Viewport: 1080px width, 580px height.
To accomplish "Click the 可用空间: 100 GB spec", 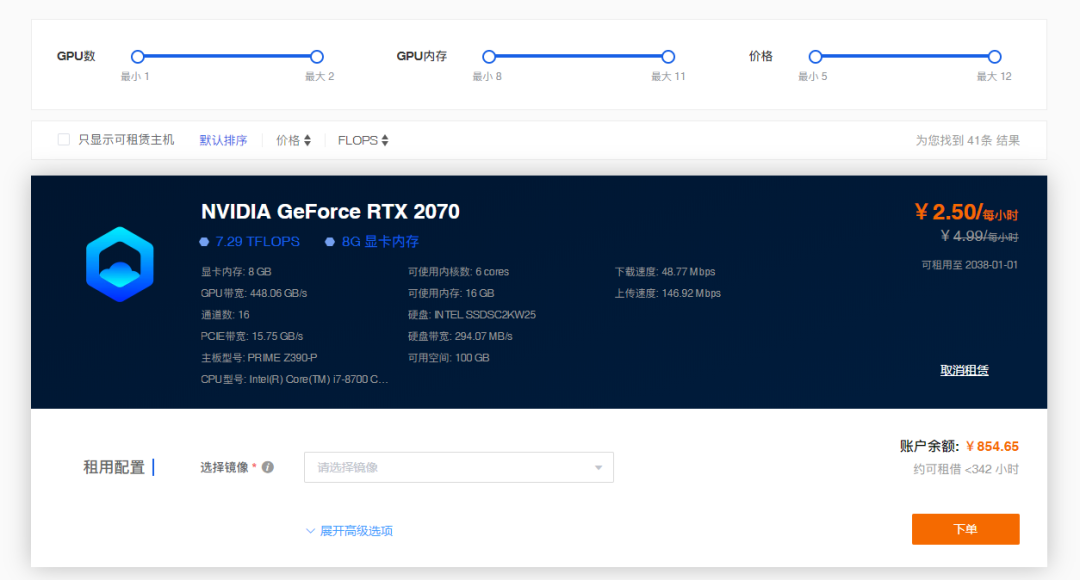I will pos(448,358).
